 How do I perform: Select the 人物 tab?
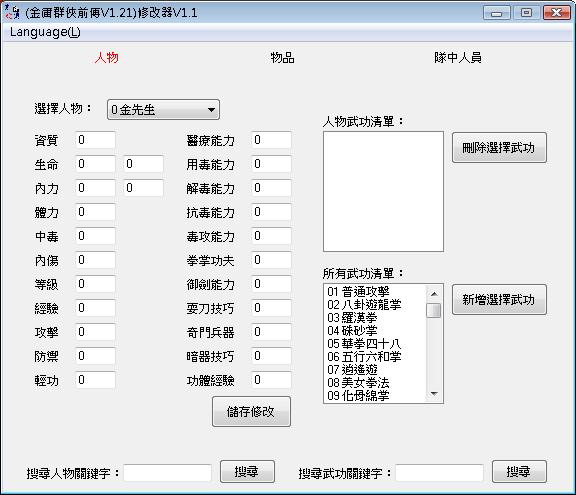(107, 58)
